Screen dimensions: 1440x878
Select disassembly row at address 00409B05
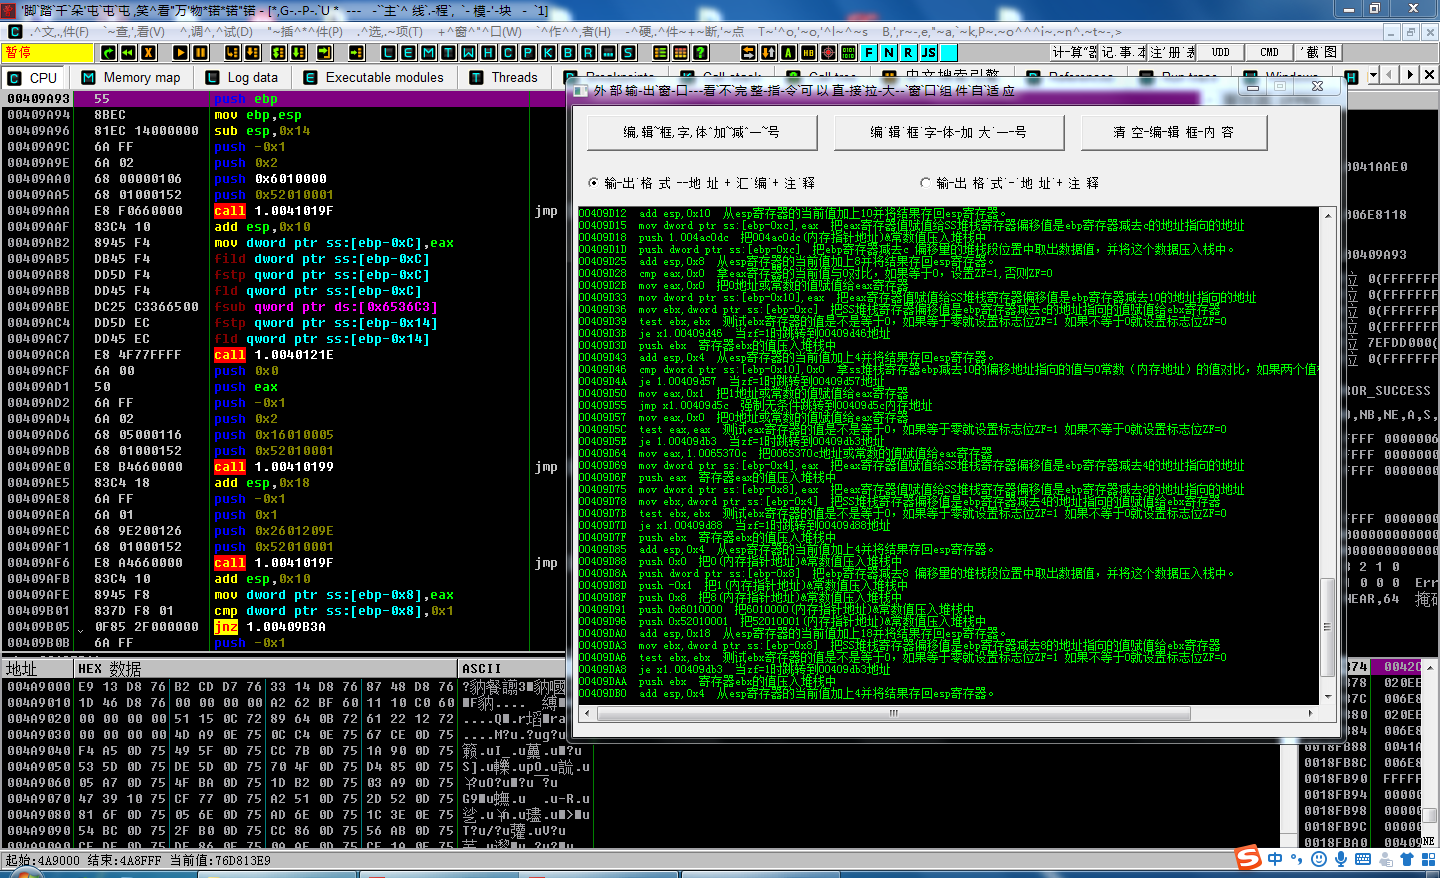click(283, 627)
